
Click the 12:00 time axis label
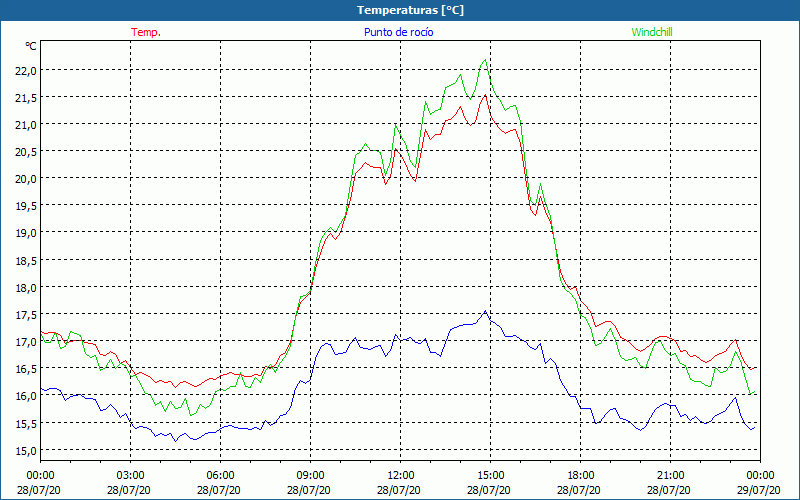(401, 475)
